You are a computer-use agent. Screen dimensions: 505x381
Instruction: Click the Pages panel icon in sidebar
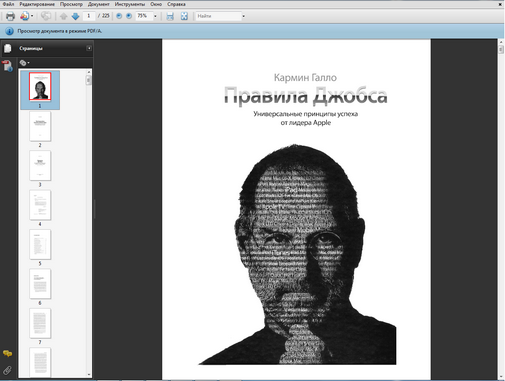click(x=7, y=49)
